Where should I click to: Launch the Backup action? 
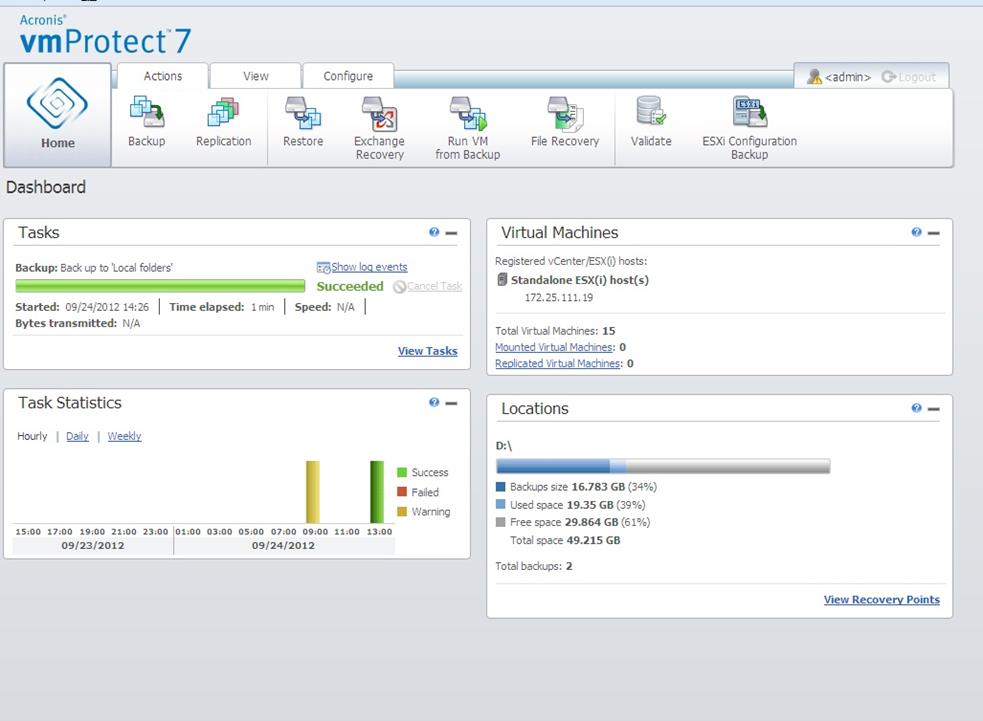click(x=147, y=122)
